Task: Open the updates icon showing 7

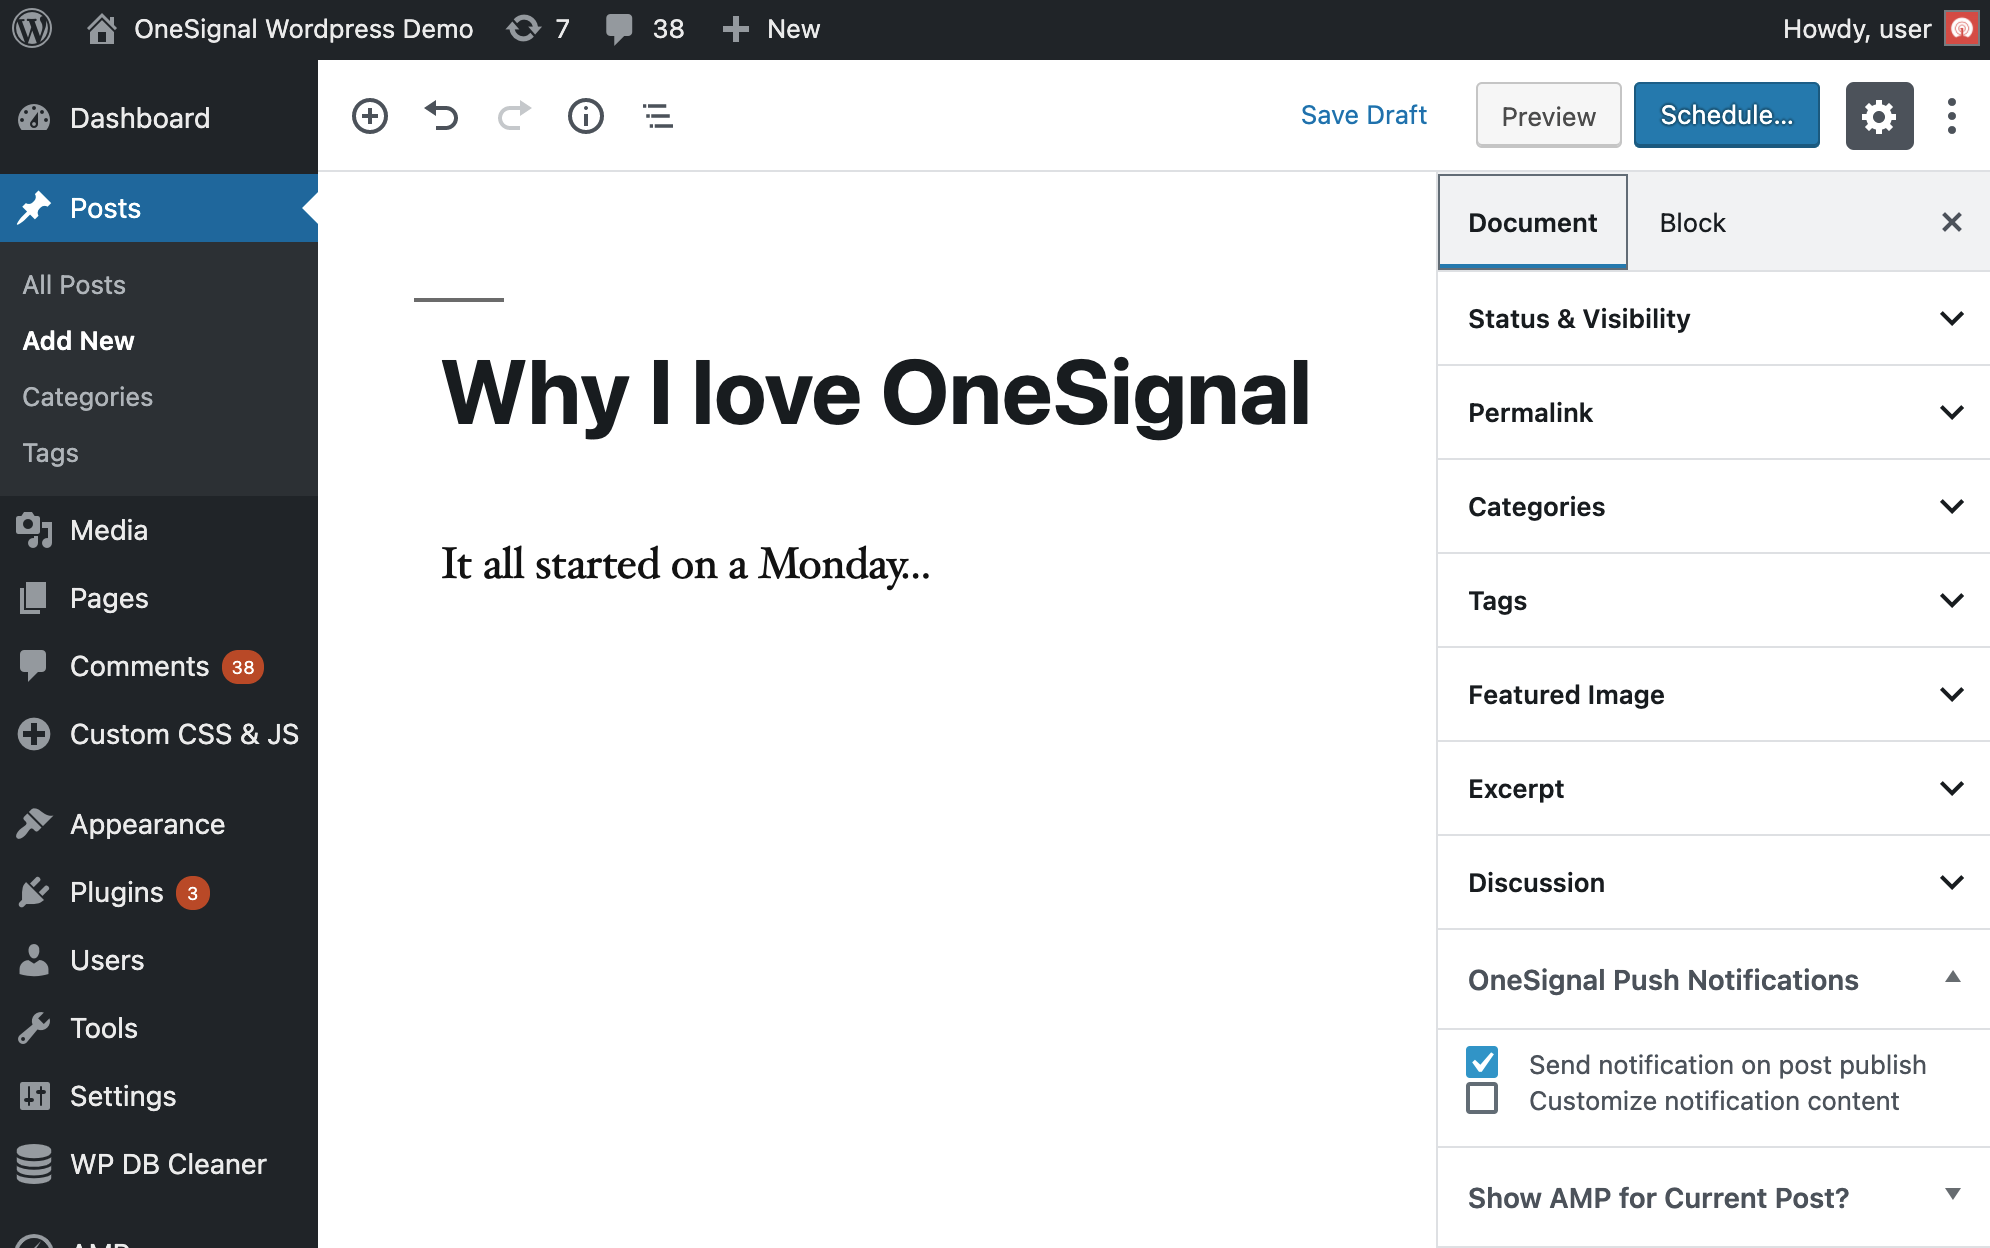Action: click(x=538, y=29)
